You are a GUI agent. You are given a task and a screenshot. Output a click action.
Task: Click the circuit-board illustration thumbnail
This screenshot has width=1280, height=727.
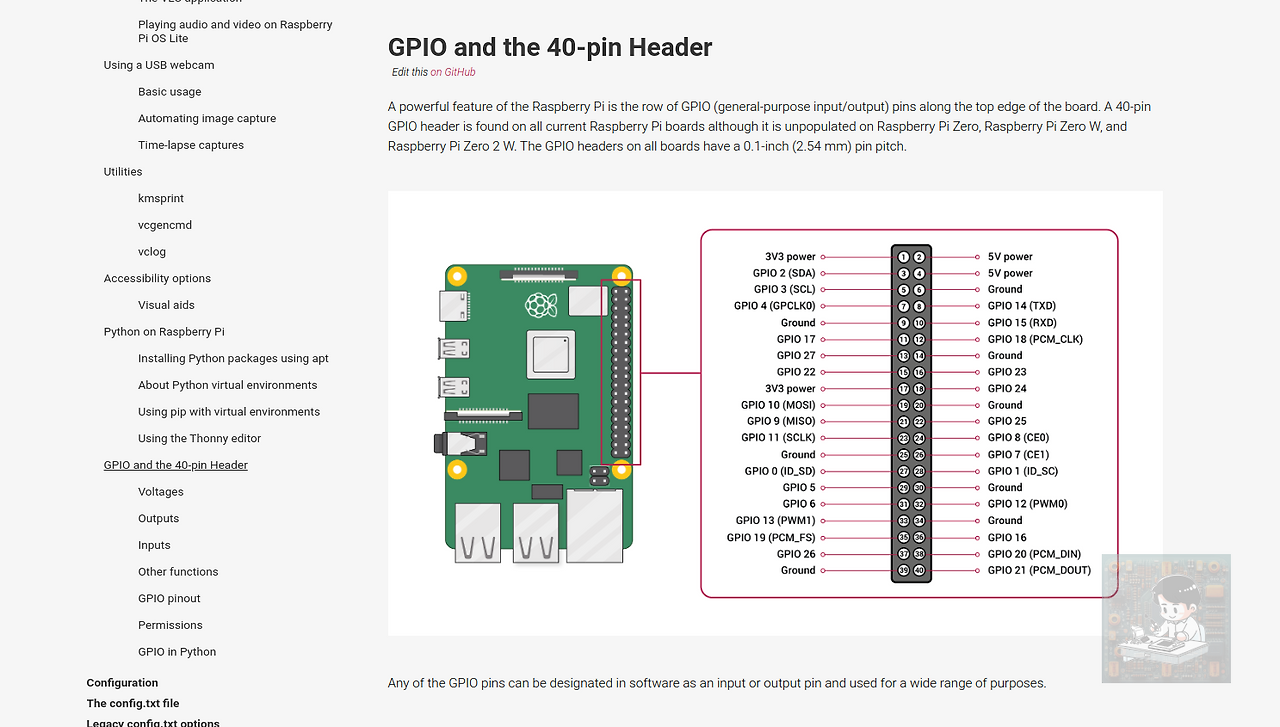click(1166, 618)
